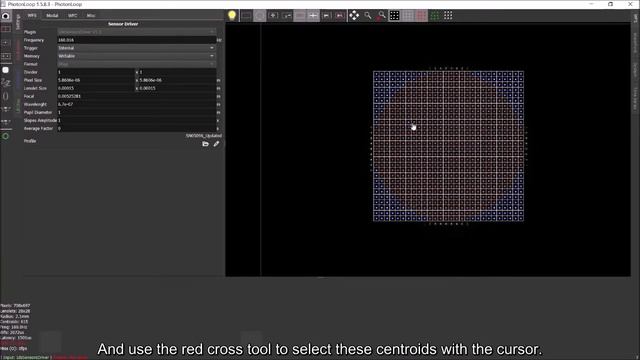
Task: Select the magnifier with red marker
Action: 381,16
